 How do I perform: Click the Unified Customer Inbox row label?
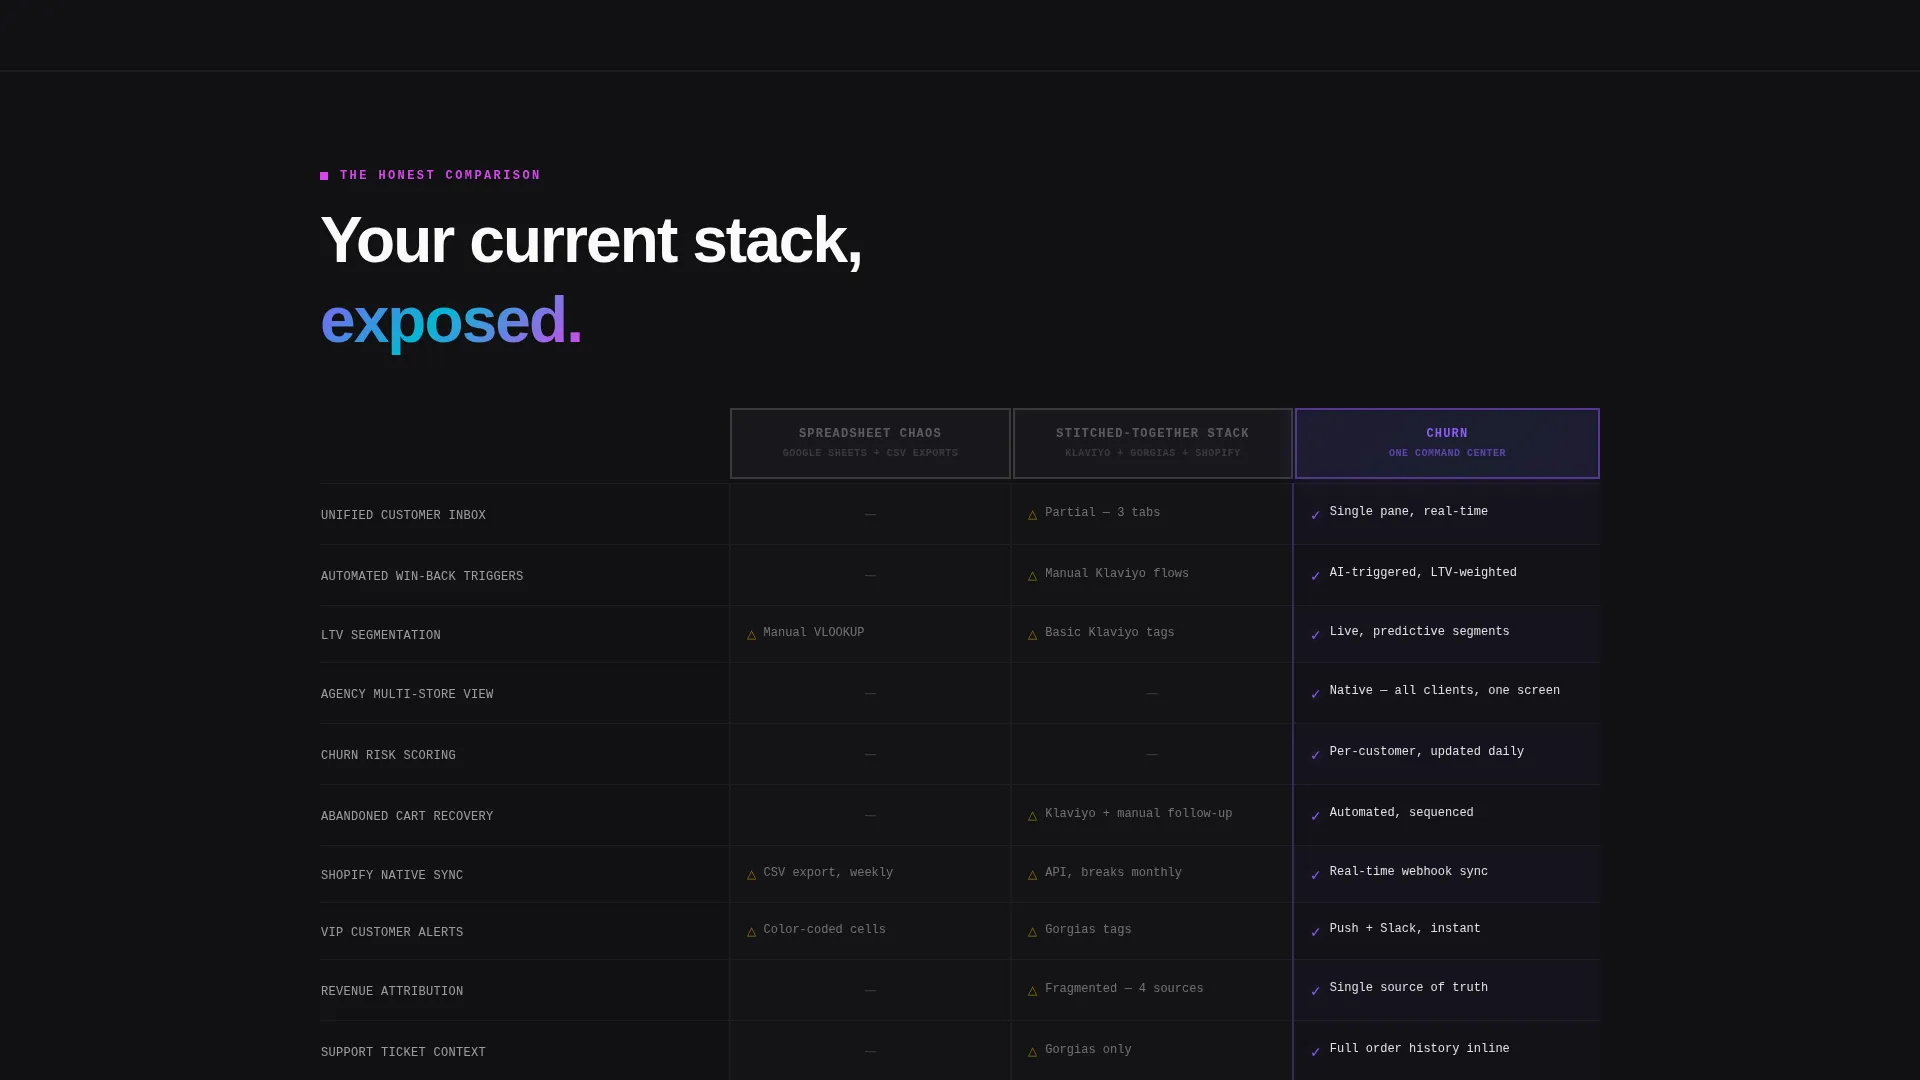click(x=403, y=516)
